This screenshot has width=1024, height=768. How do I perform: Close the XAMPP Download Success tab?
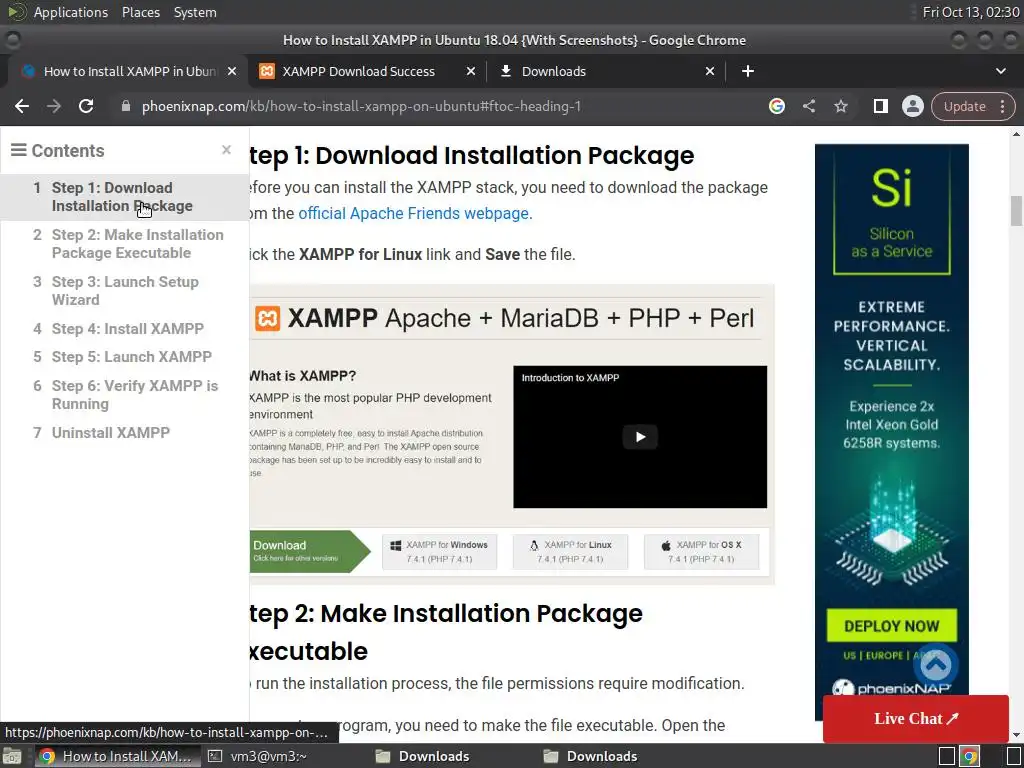point(470,71)
